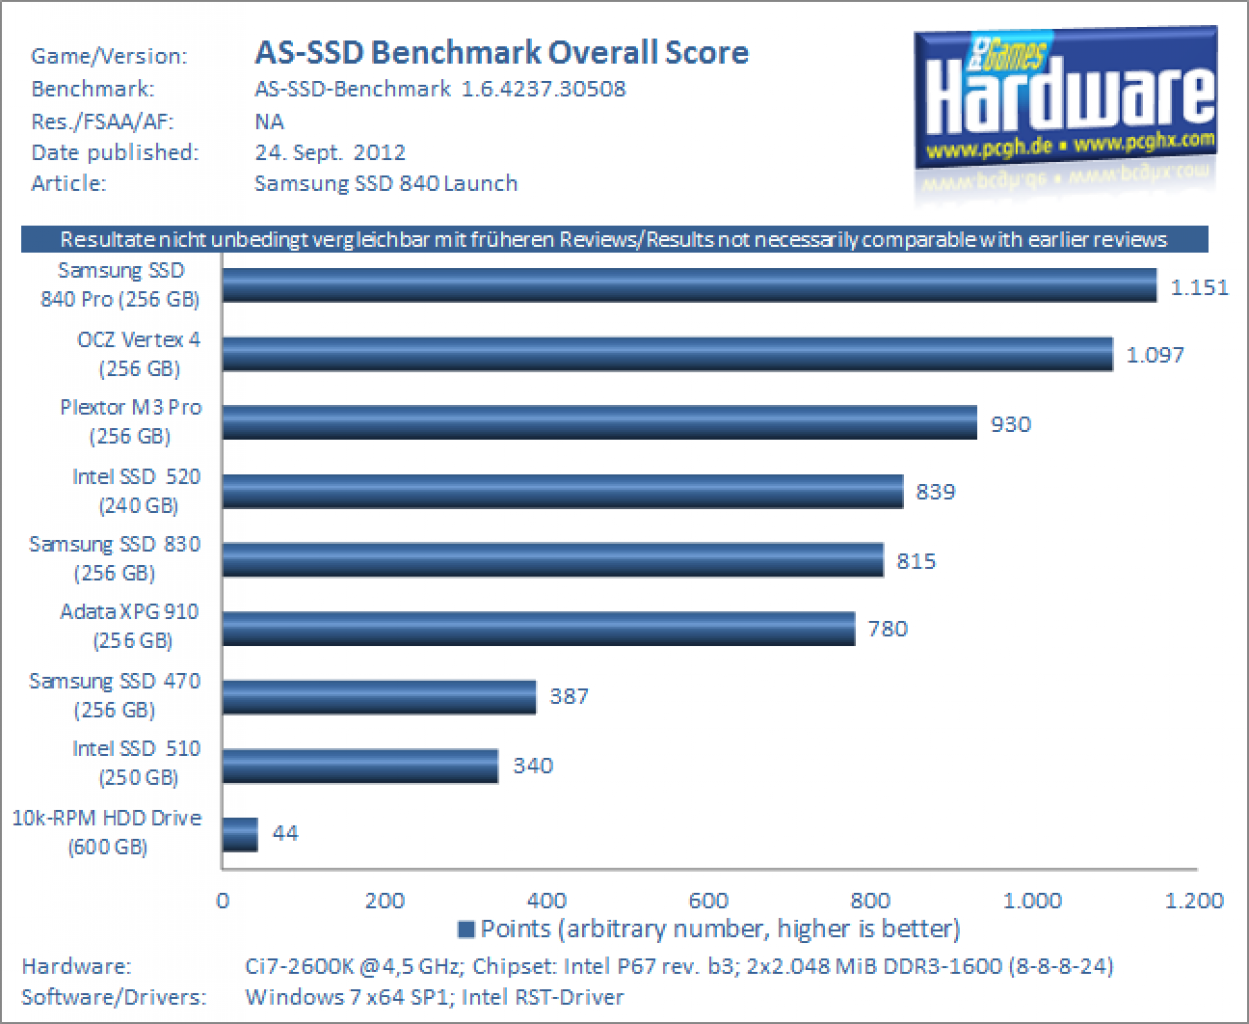Click the NA resolution value
This screenshot has height=1024, width=1249.
click(x=270, y=122)
